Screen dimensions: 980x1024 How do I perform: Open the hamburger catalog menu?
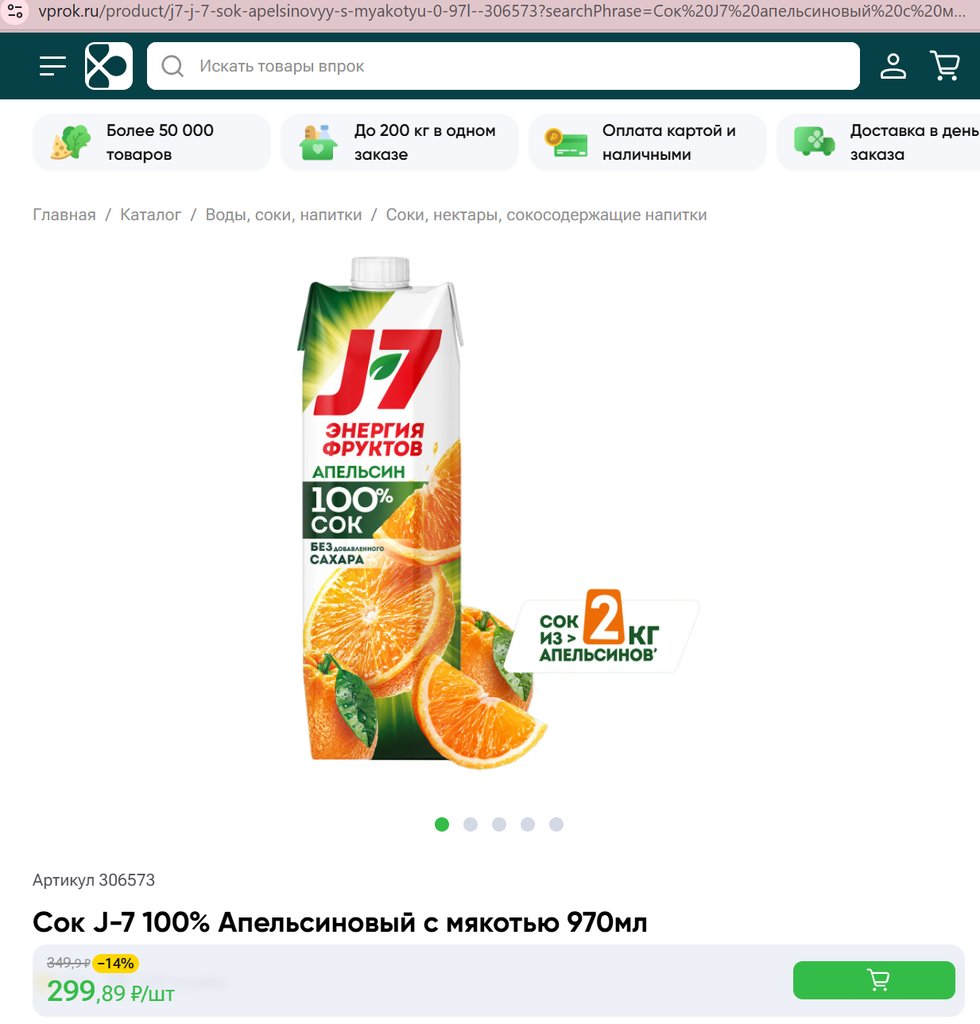point(53,66)
